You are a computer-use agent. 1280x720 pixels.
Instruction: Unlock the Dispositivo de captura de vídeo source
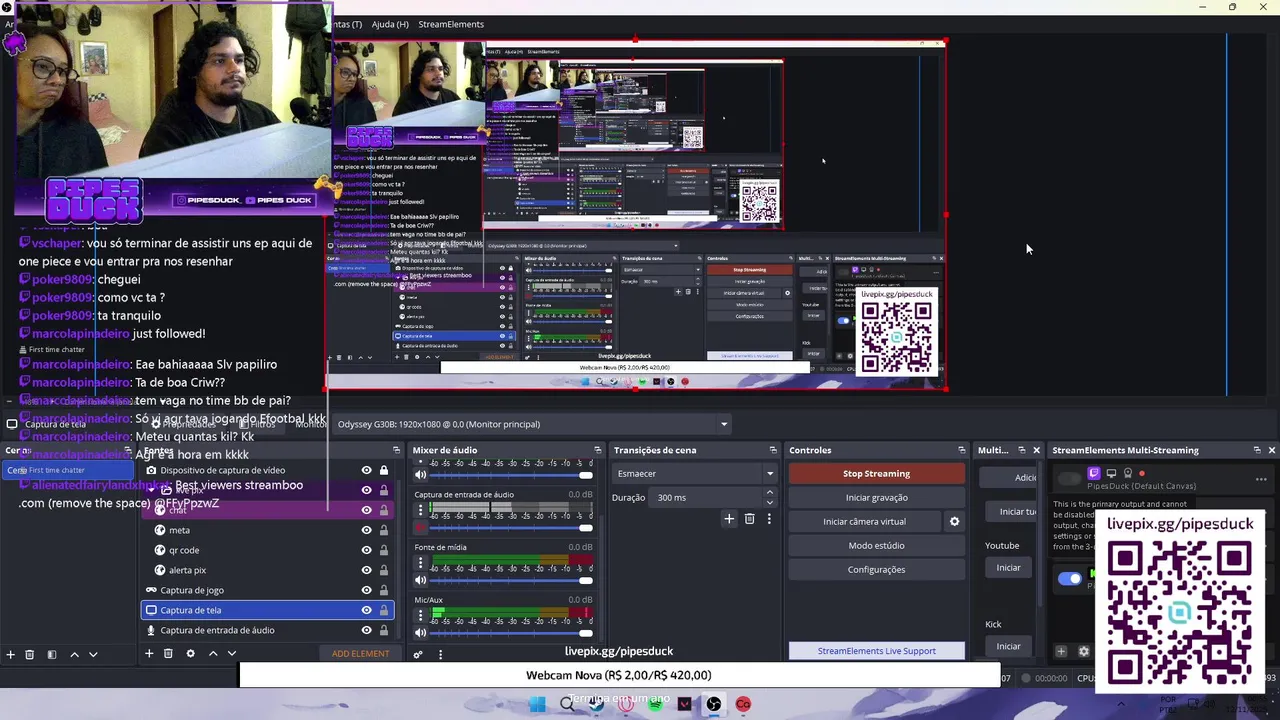click(383, 470)
